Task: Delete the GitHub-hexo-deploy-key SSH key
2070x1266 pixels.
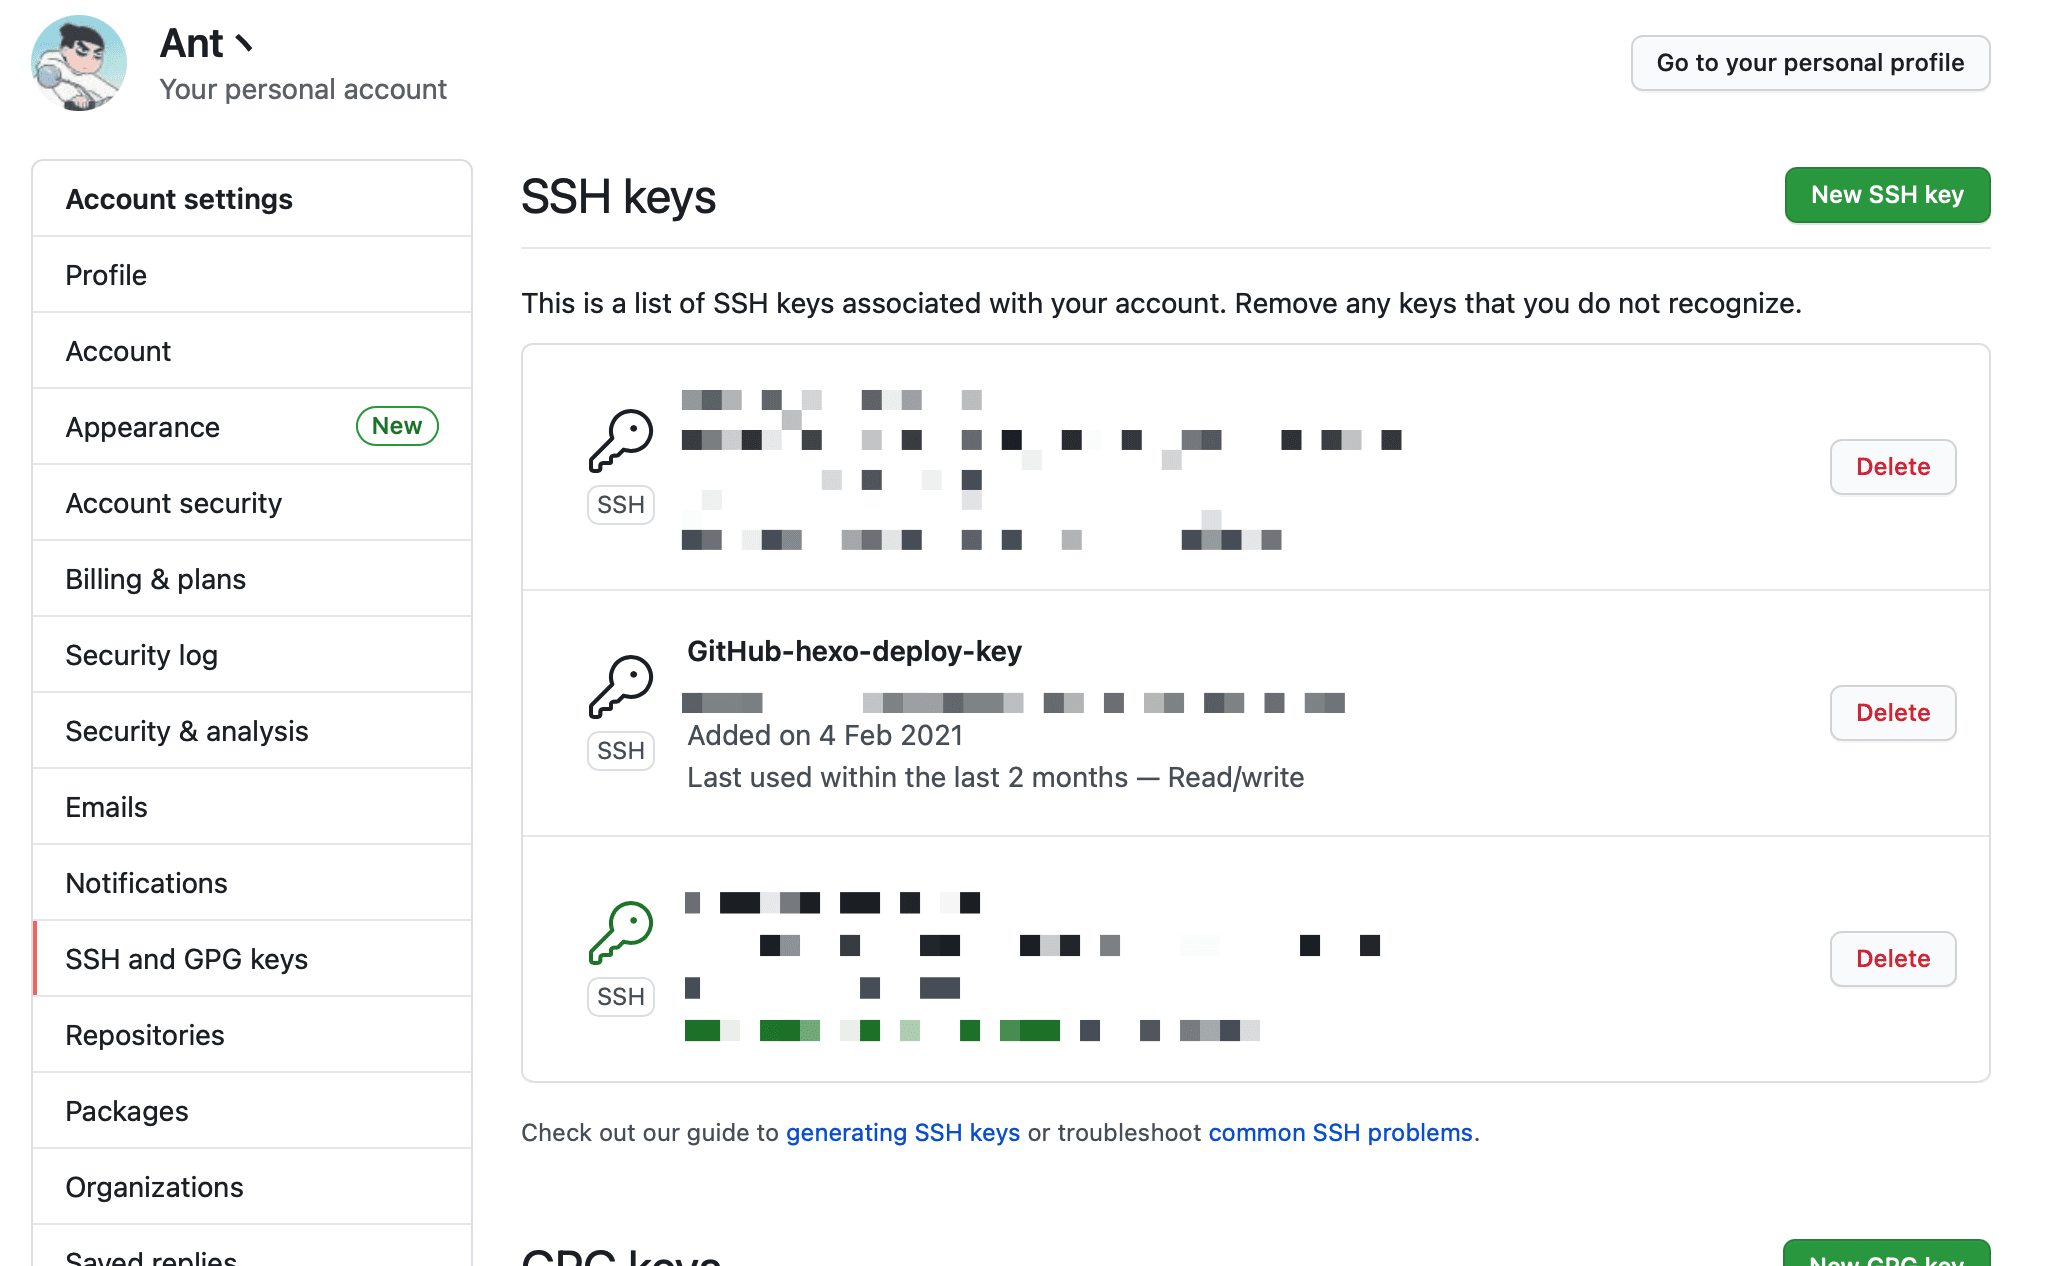Action: (1893, 713)
